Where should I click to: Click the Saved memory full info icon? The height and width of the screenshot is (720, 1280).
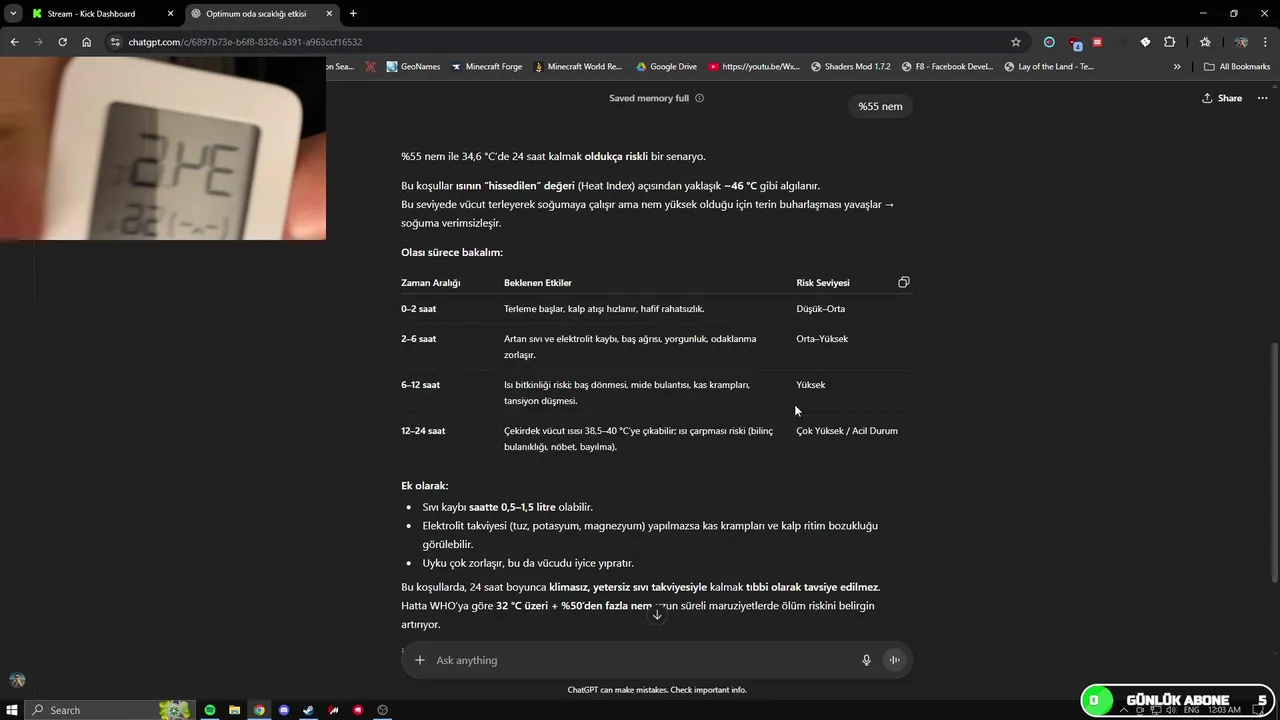pyautogui.click(x=699, y=98)
